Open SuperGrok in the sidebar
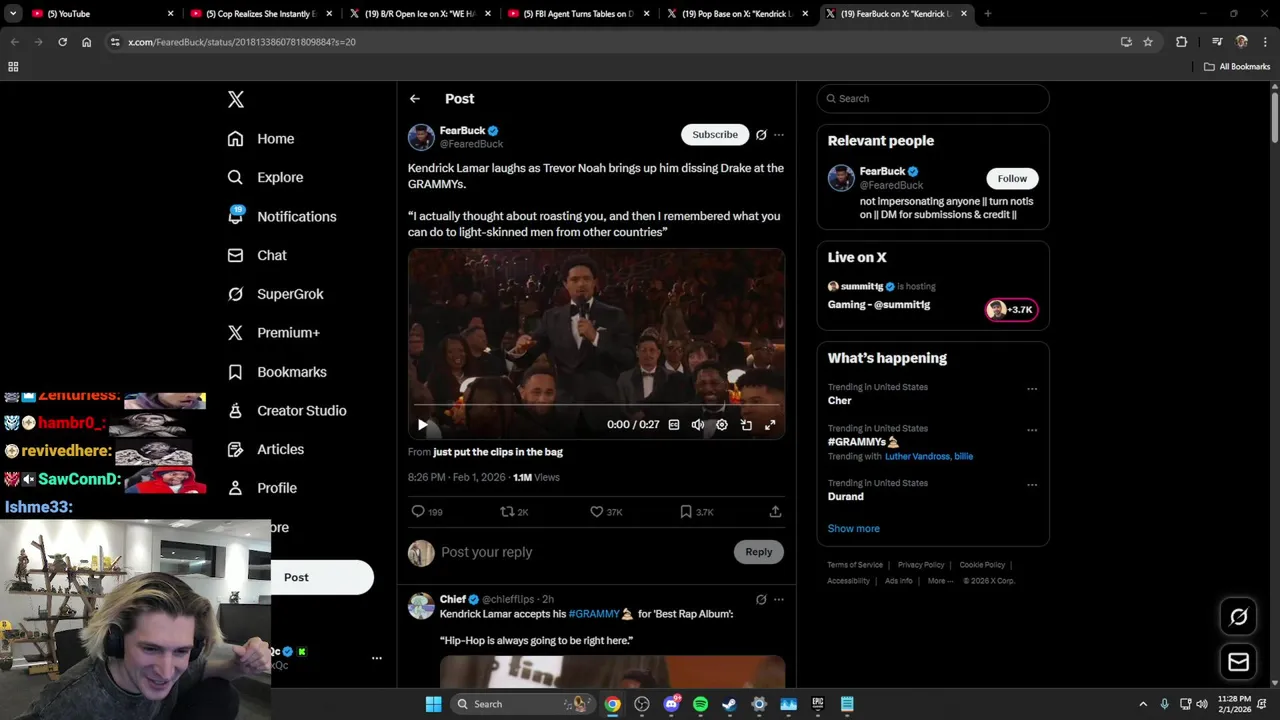 [275, 294]
